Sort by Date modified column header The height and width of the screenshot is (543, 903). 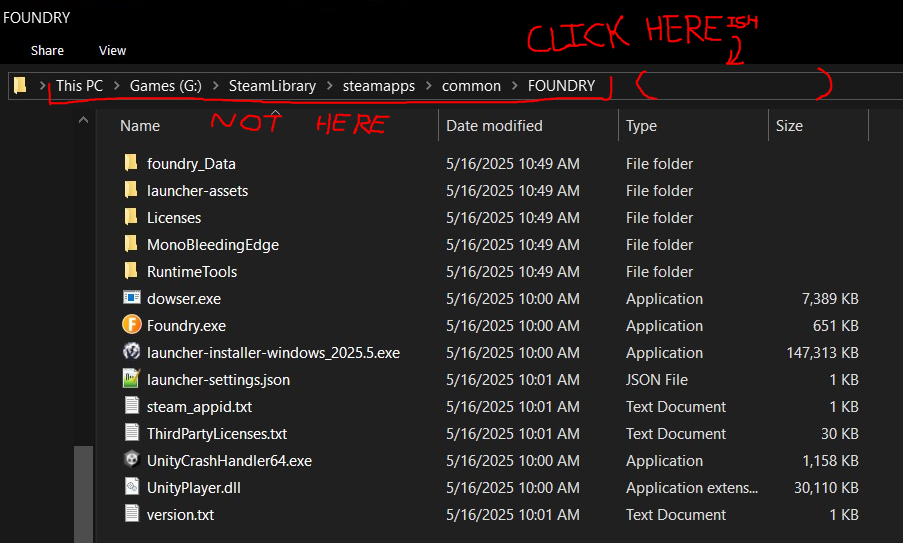point(494,126)
